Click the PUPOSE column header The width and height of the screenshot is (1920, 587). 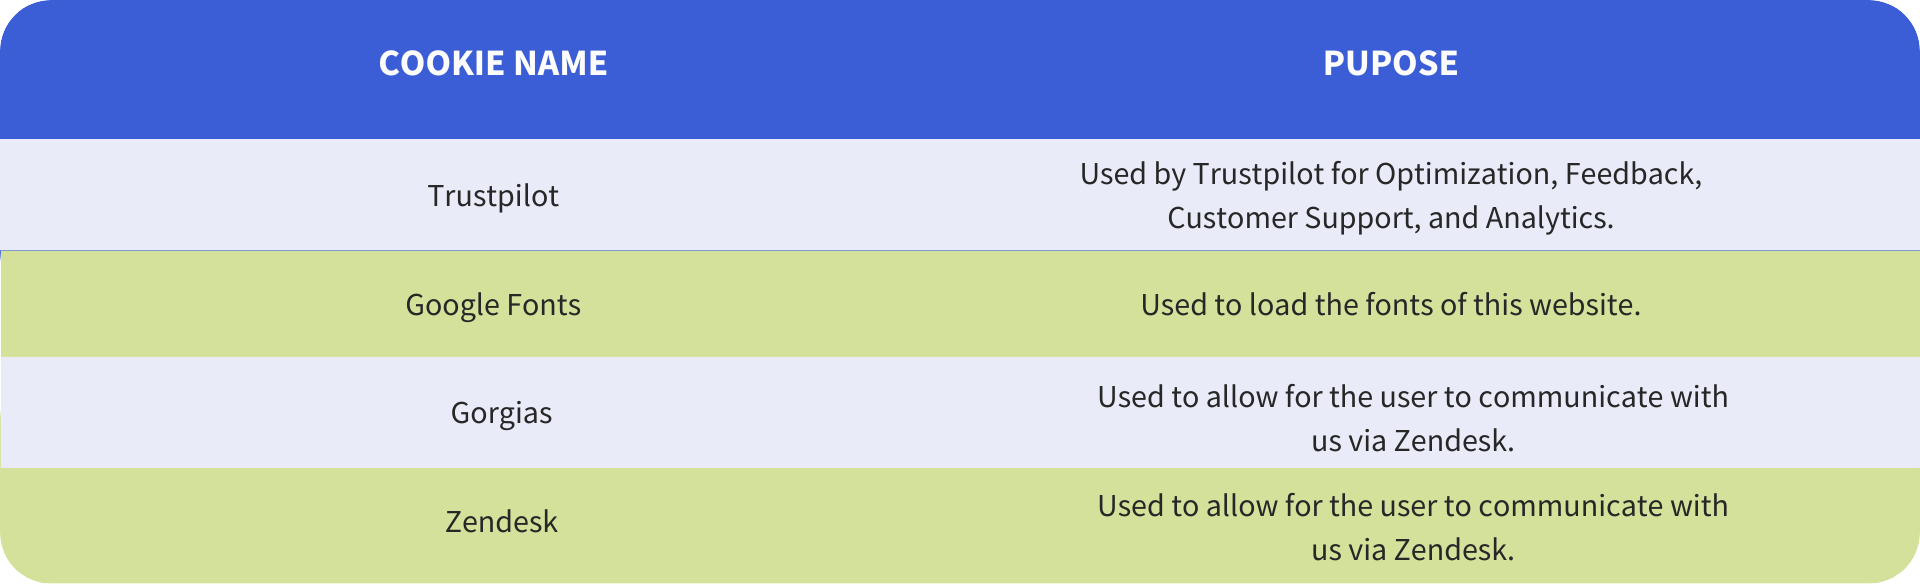click(x=1390, y=63)
